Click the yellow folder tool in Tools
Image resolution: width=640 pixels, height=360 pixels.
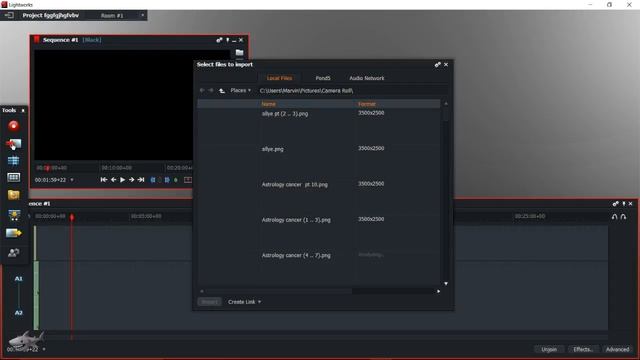pos(13,195)
